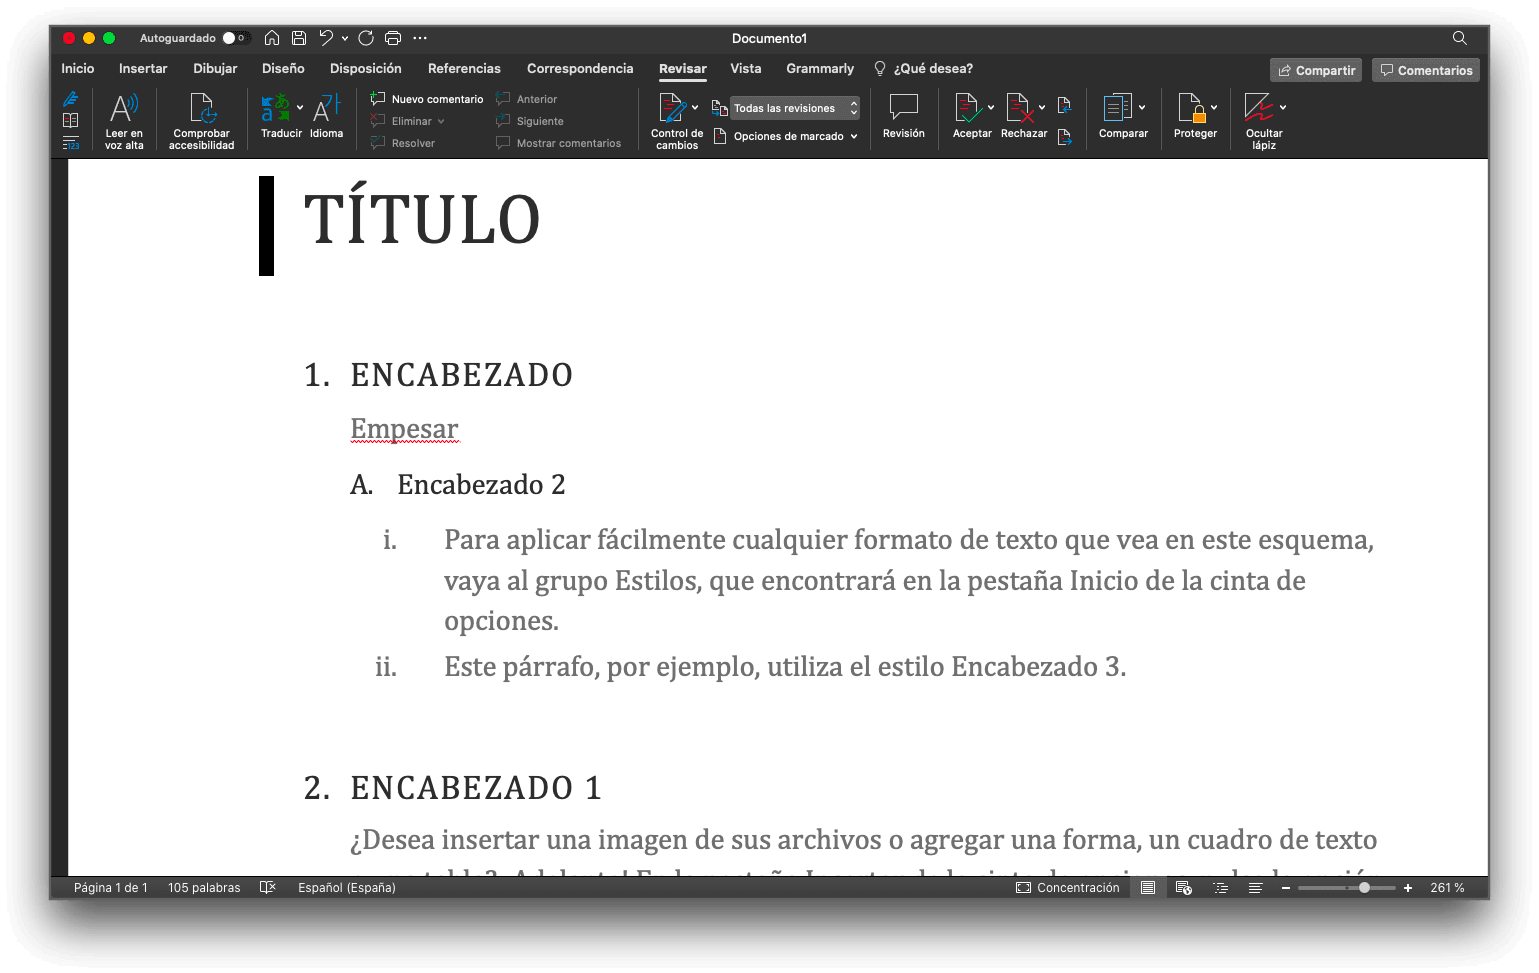Expand the undo history dropdown arrow
The width and height of the screenshot is (1539, 973).
click(x=345, y=38)
